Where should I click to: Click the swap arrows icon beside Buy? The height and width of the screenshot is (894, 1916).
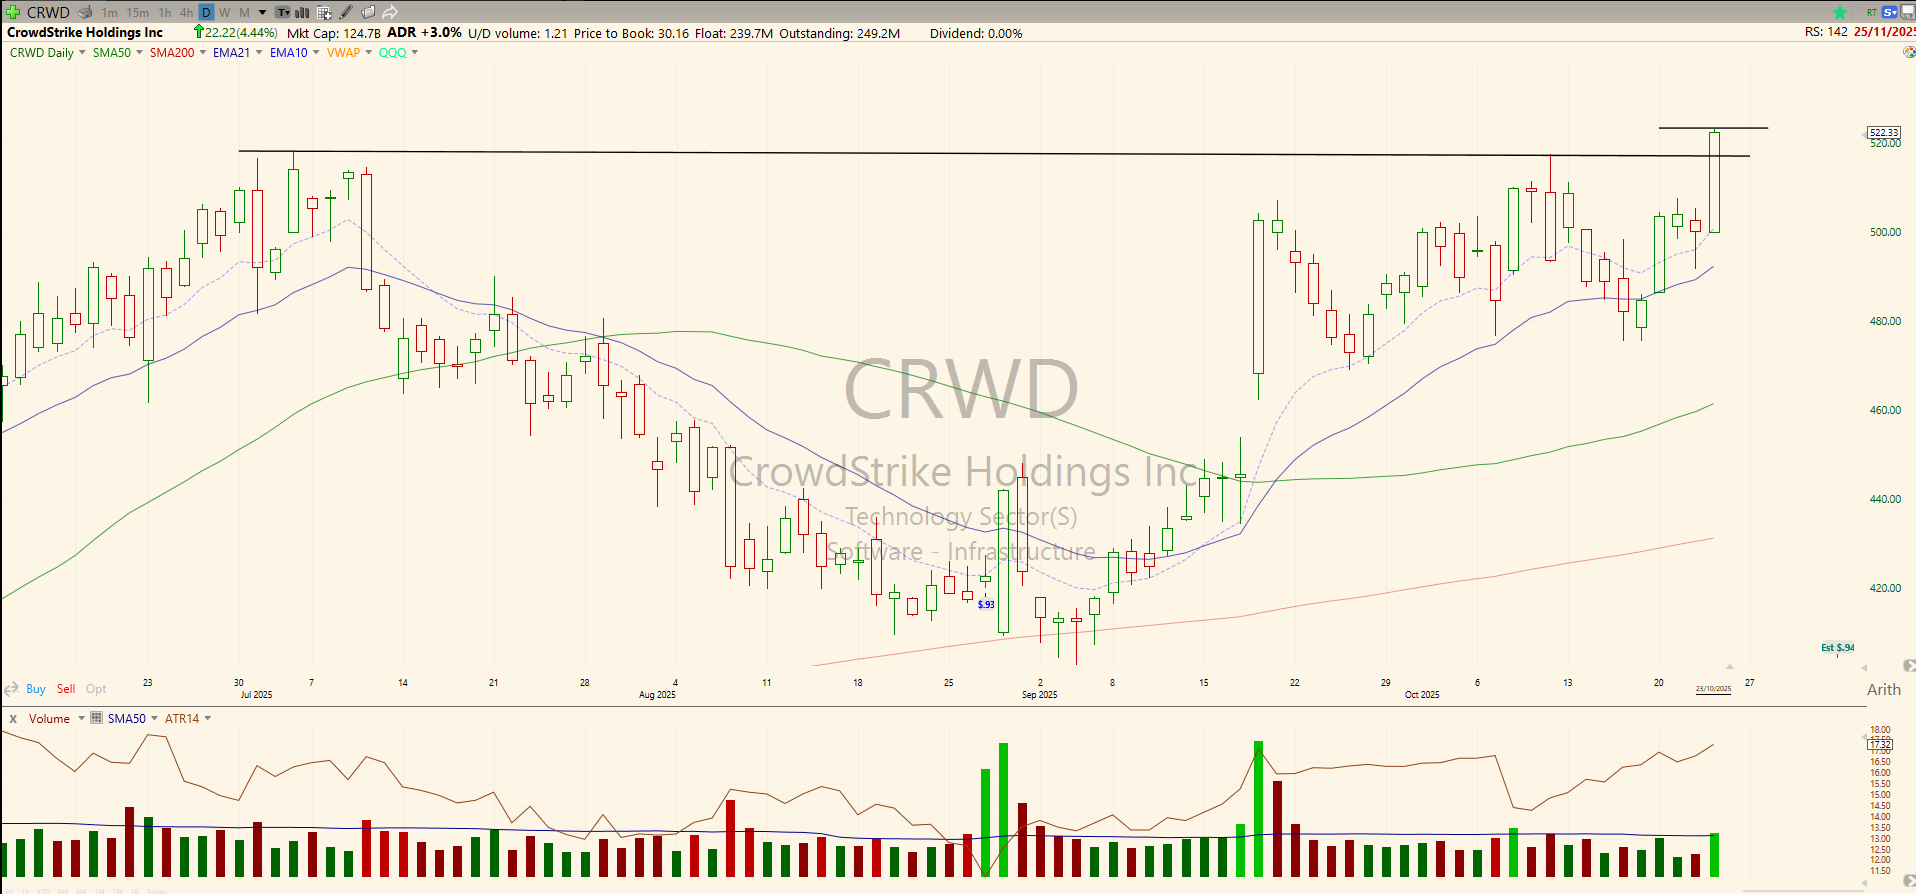[x=12, y=689]
